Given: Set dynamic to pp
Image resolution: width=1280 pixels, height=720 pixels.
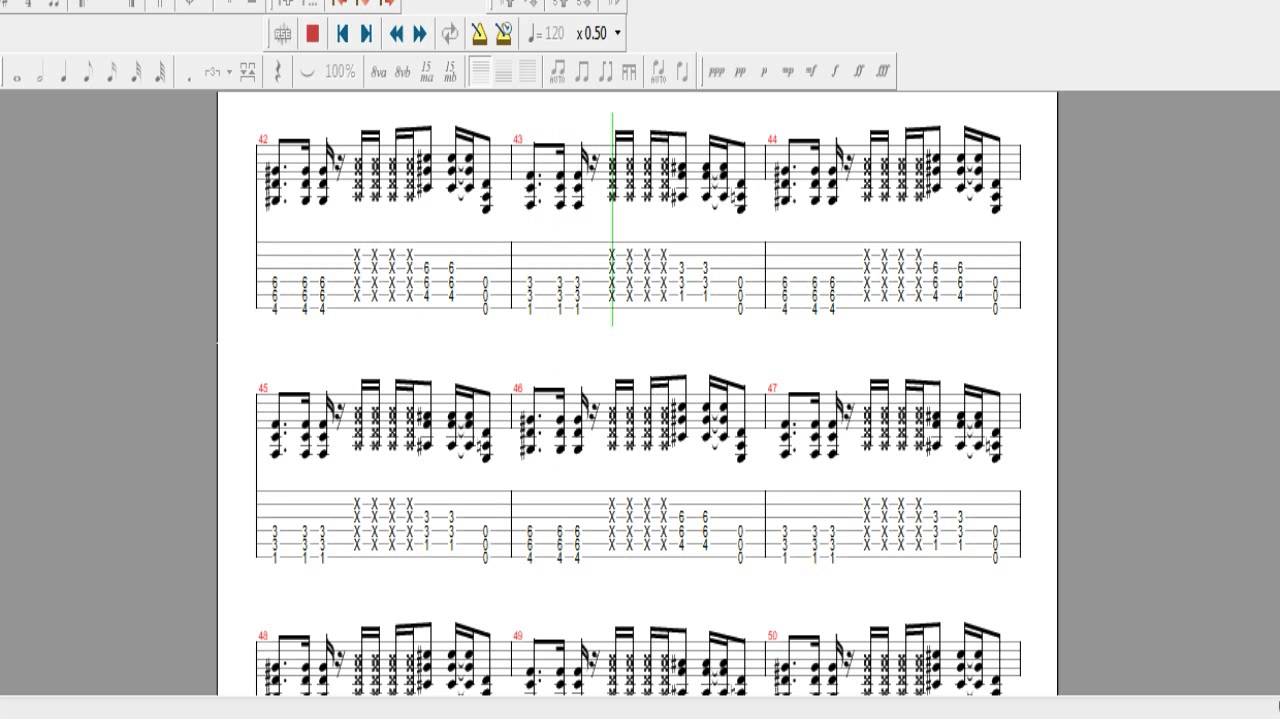Looking at the screenshot, I should pos(740,72).
